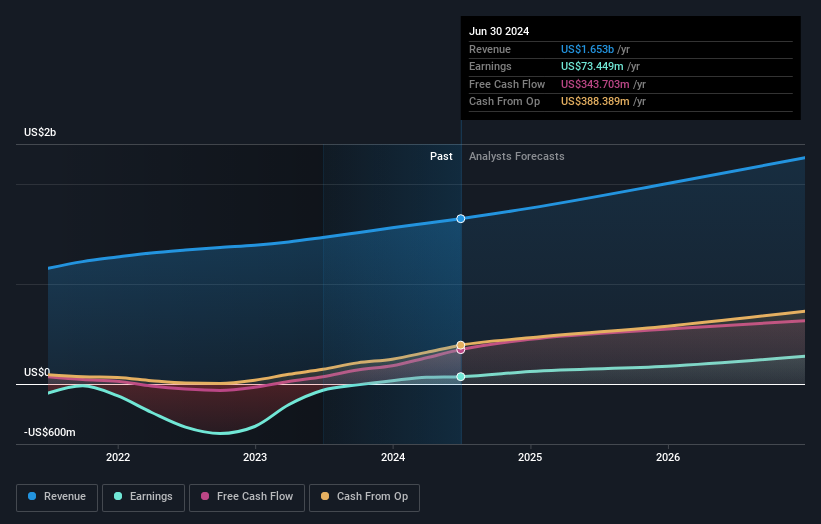This screenshot has height=524, width=821.
Task: Click the Past section label
Action: 441,157
